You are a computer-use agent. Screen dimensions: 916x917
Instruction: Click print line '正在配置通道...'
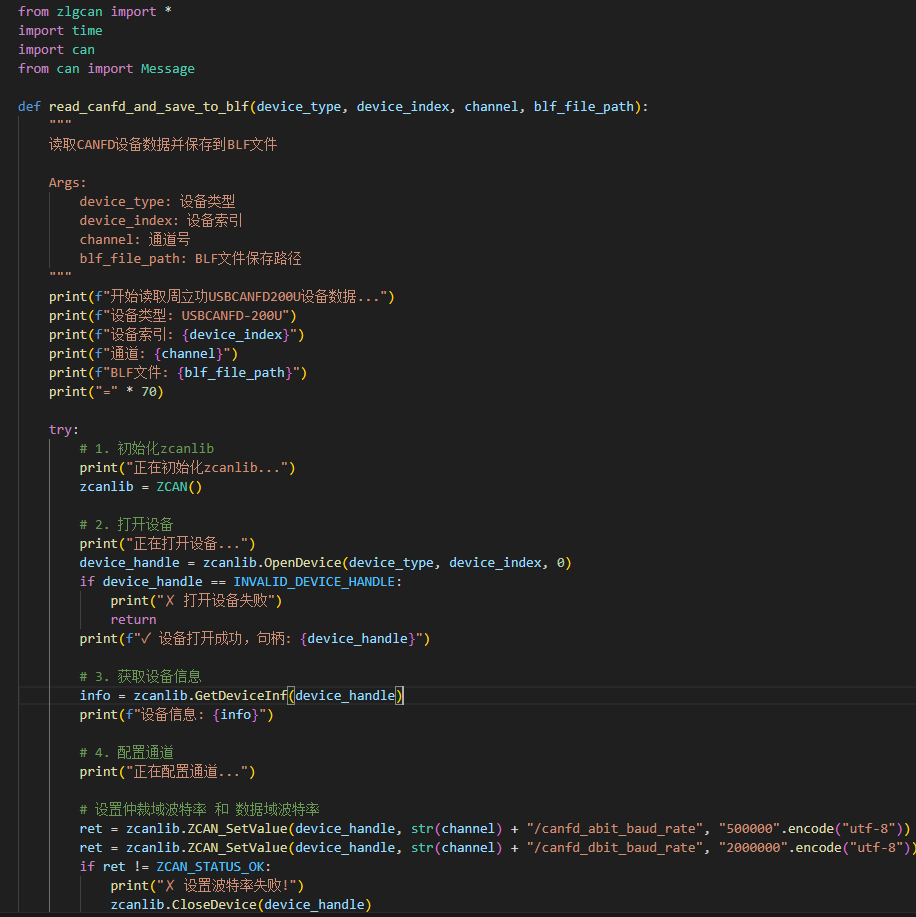(167, 772)
